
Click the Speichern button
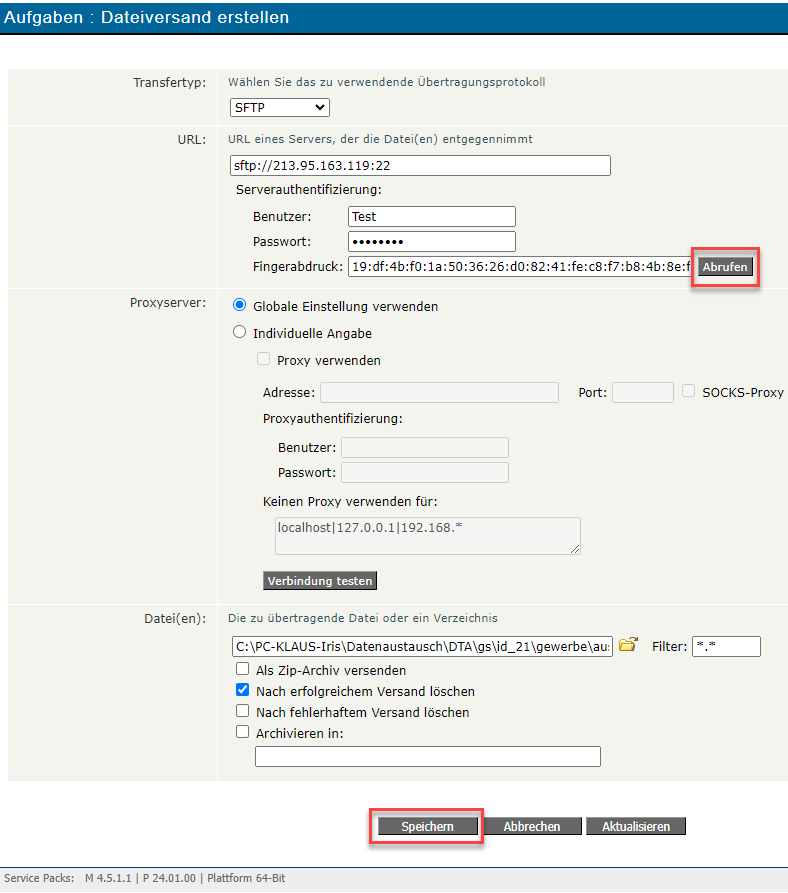click(427, 827)
